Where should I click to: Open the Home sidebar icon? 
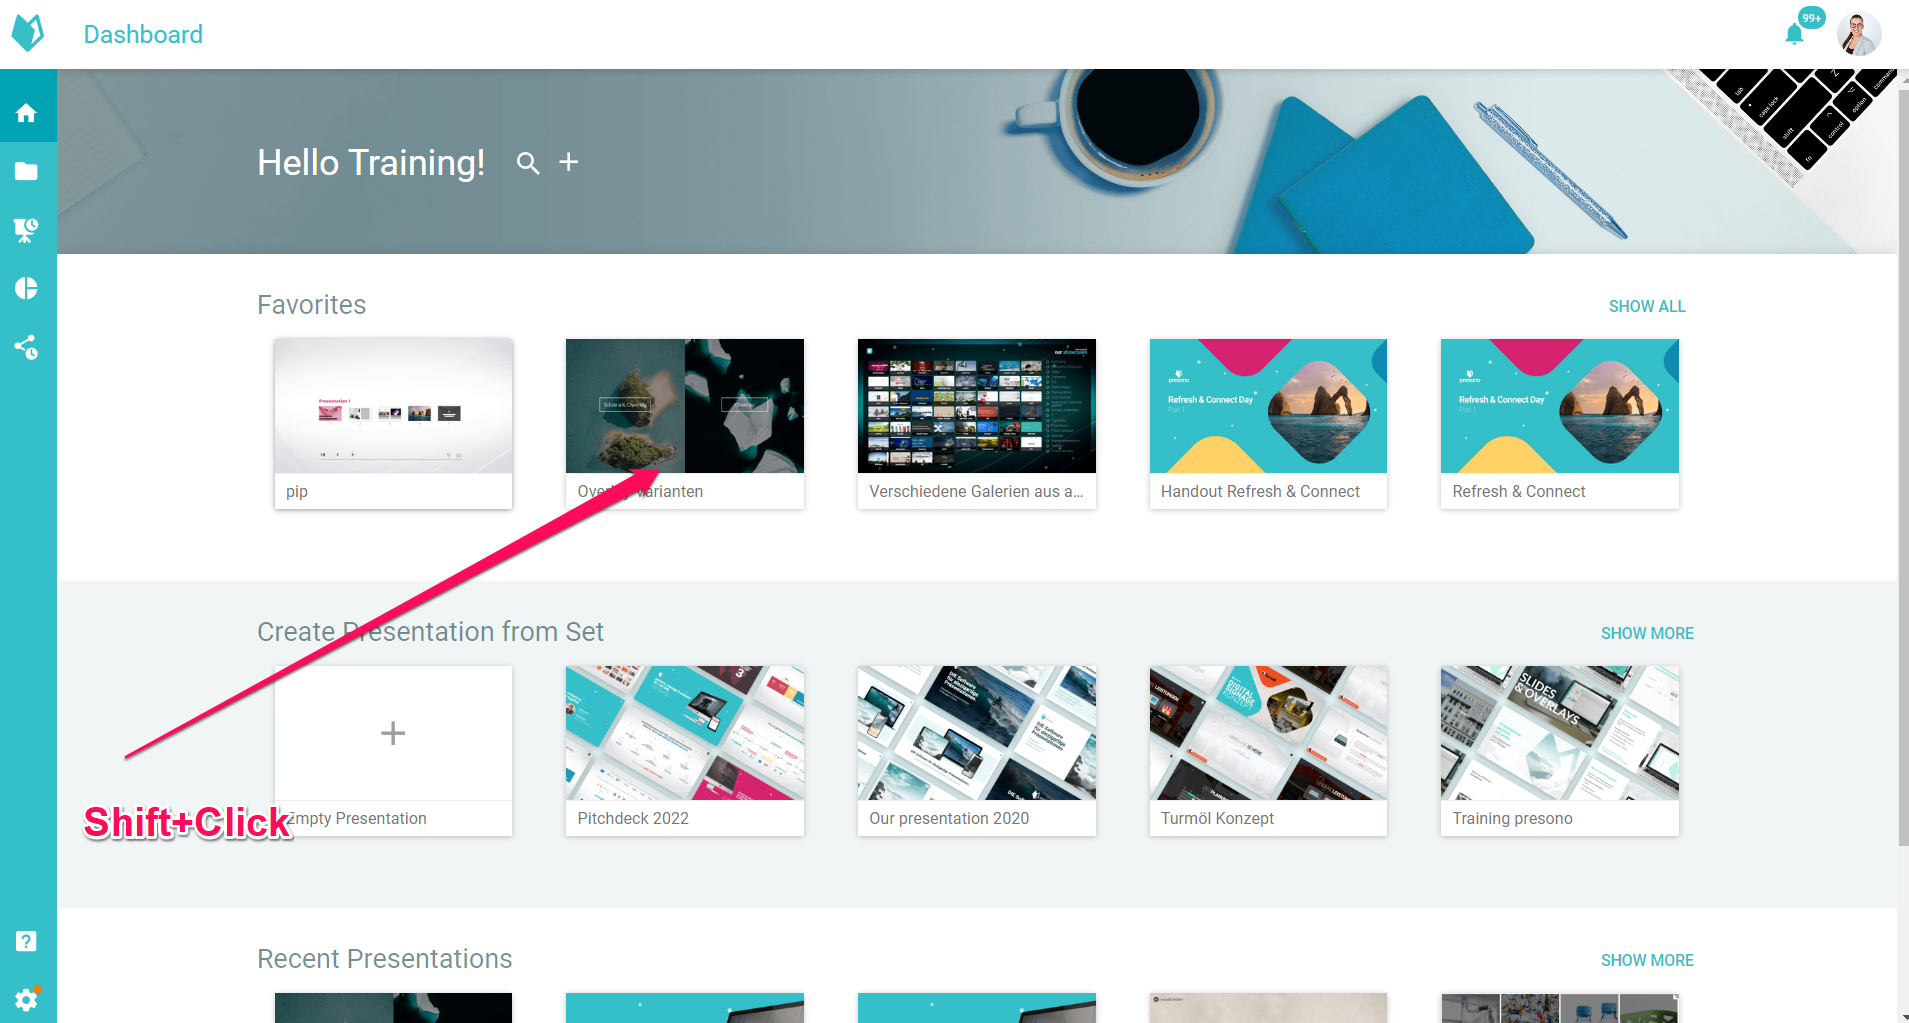point(27,113)
